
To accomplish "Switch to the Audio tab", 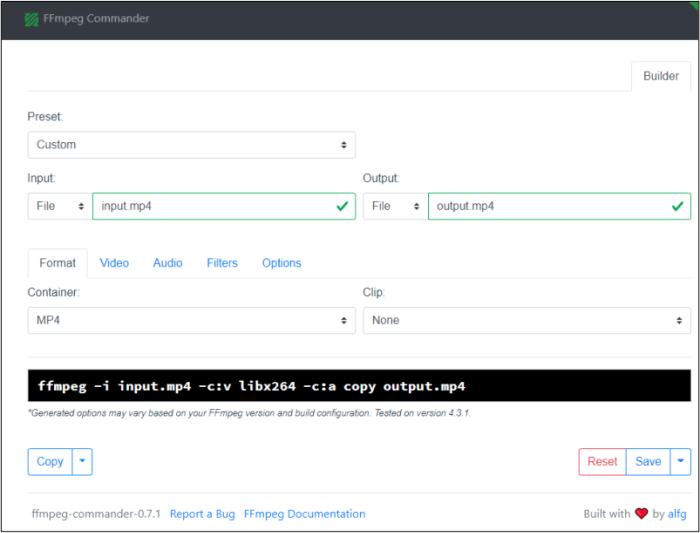I will 168,263.
